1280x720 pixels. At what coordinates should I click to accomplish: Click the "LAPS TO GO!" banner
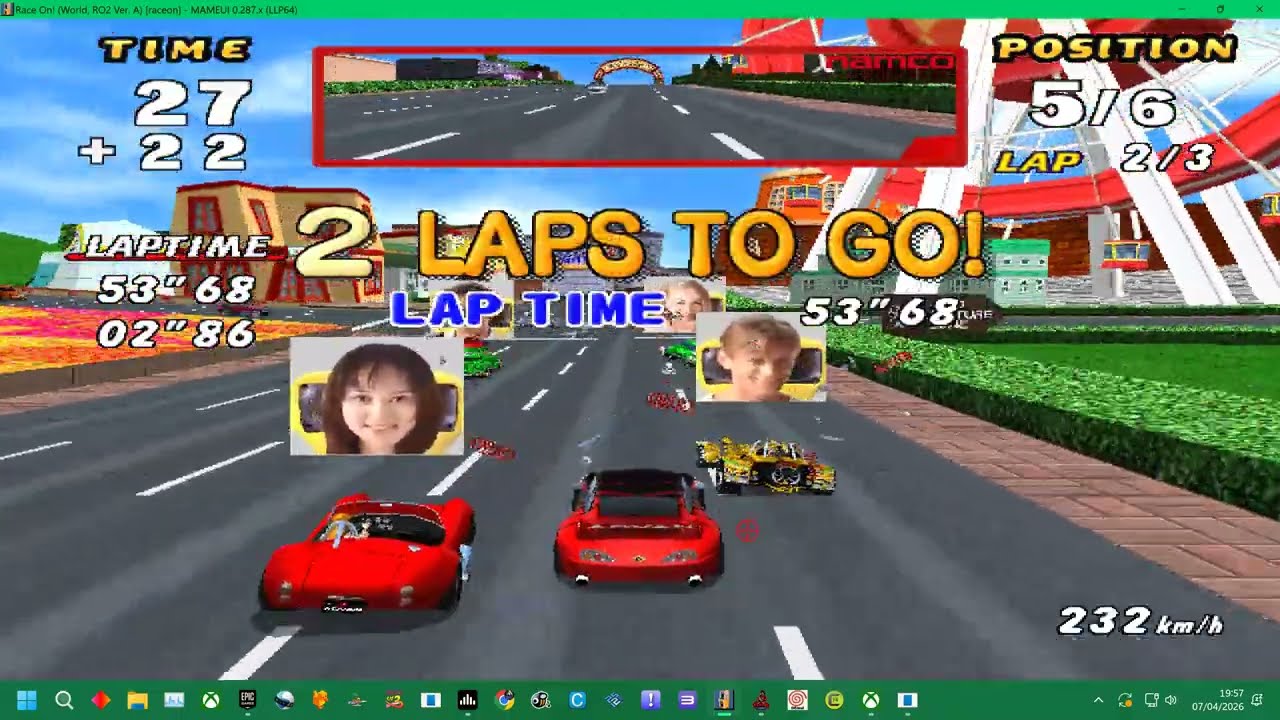pos(700,245)
